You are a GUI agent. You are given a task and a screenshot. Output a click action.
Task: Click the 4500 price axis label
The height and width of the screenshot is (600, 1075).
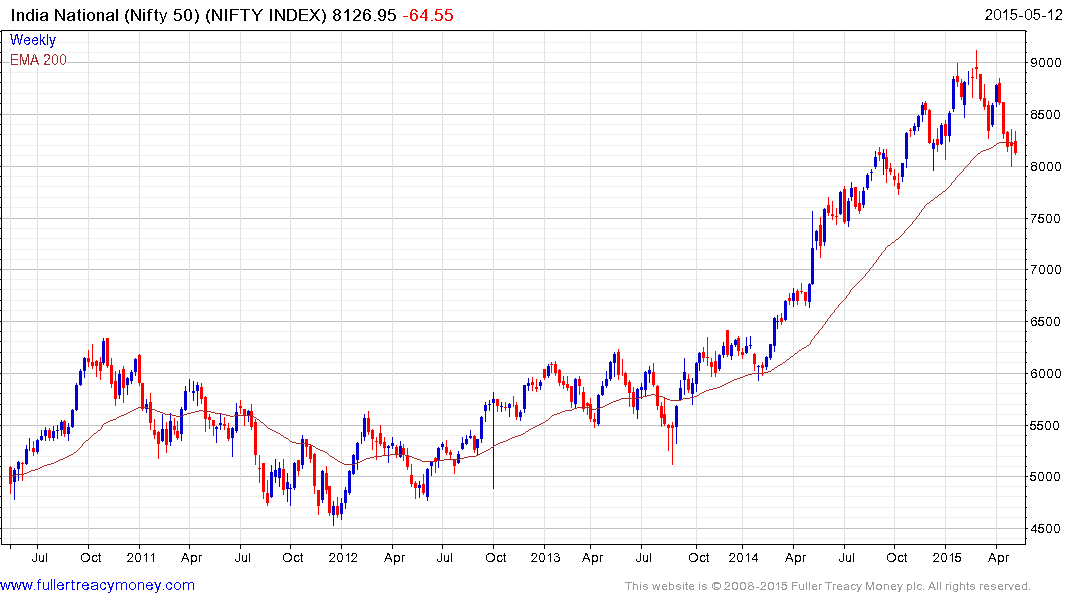point(1046,529)
